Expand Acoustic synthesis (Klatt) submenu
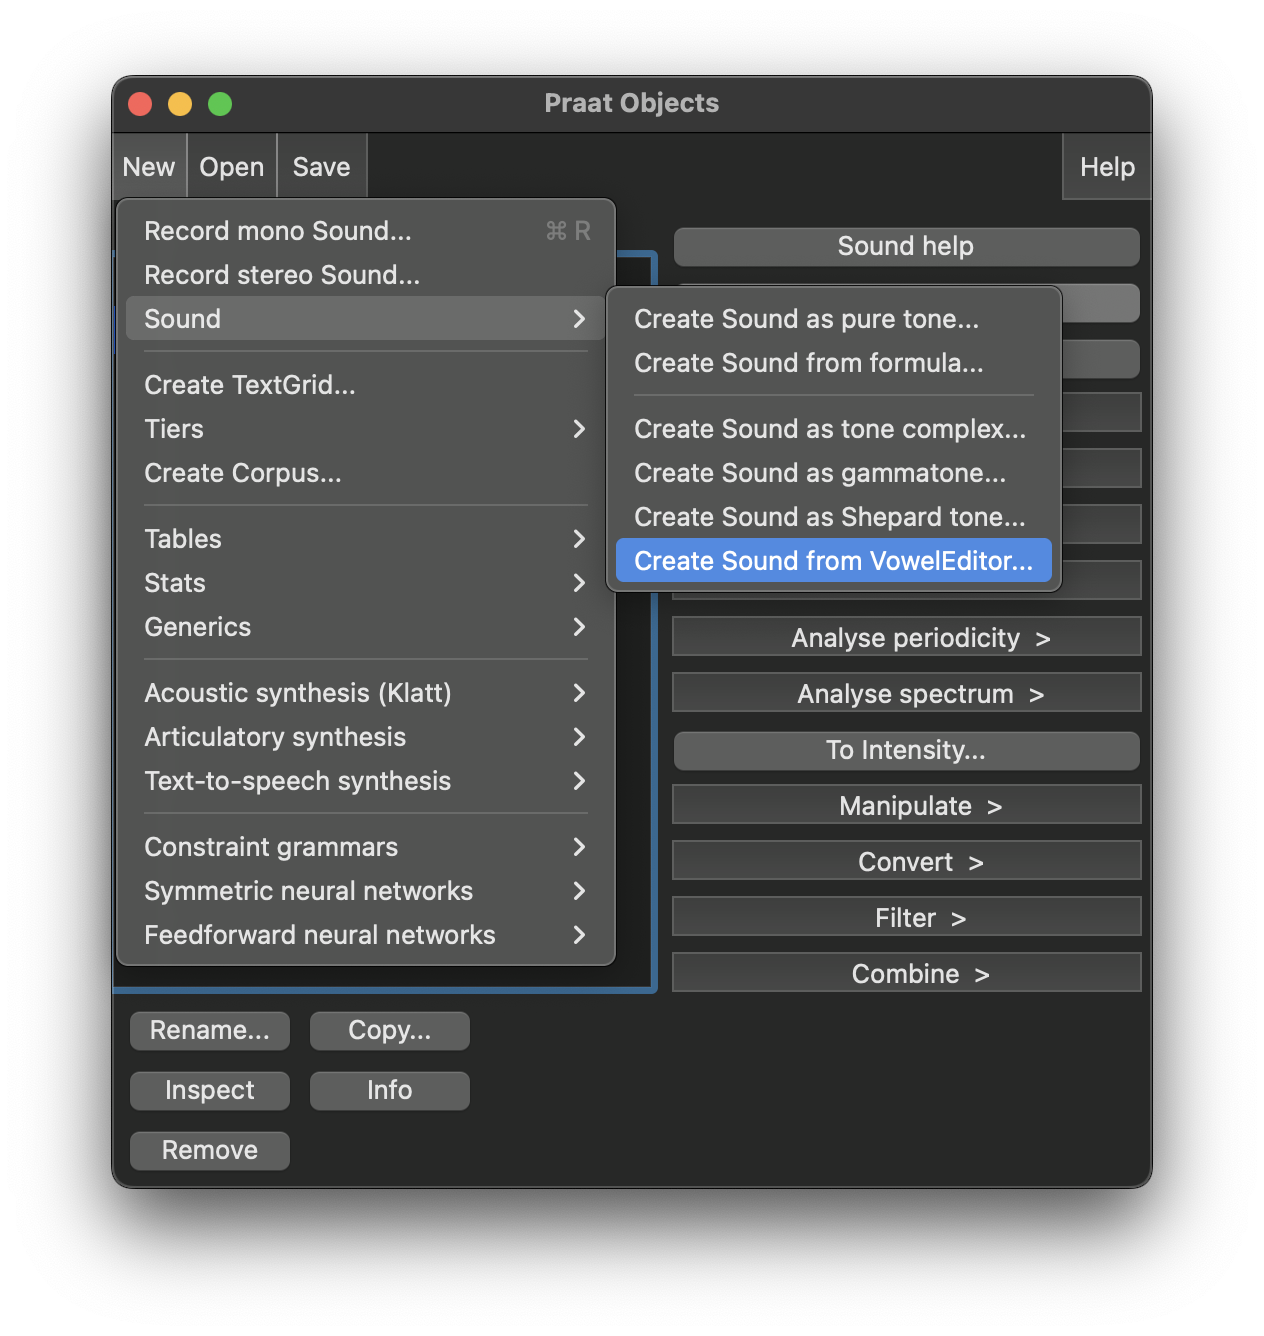 (x=366, y=693)
